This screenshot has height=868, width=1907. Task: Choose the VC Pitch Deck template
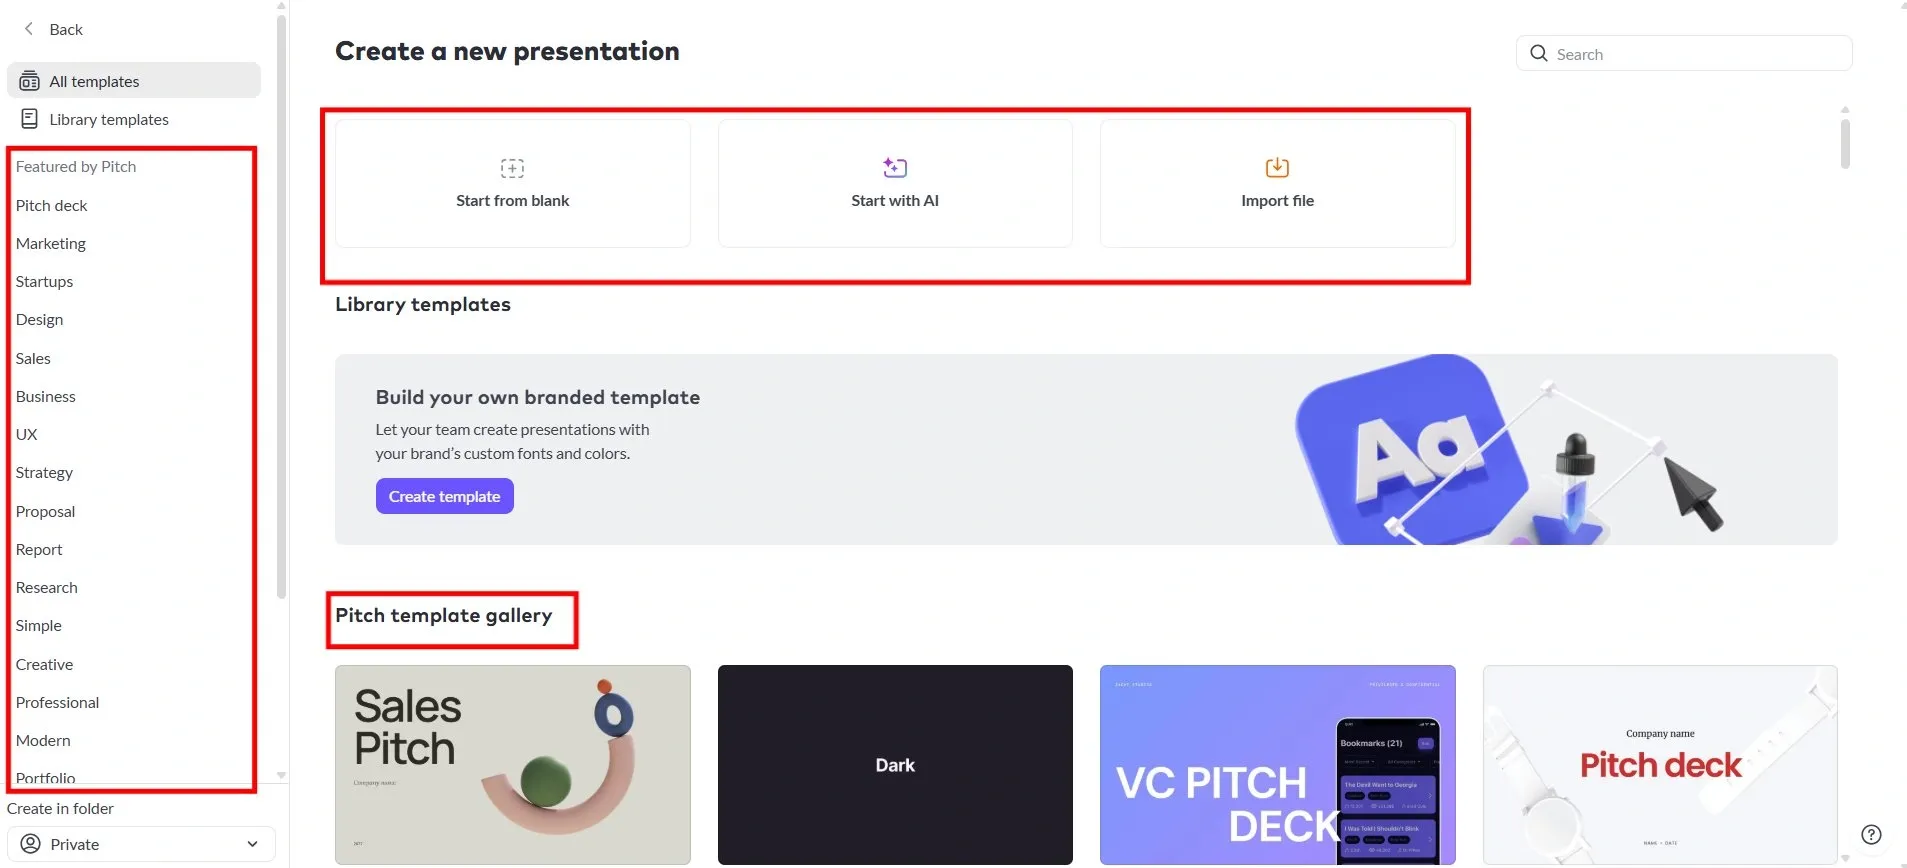click(1277, 764)
